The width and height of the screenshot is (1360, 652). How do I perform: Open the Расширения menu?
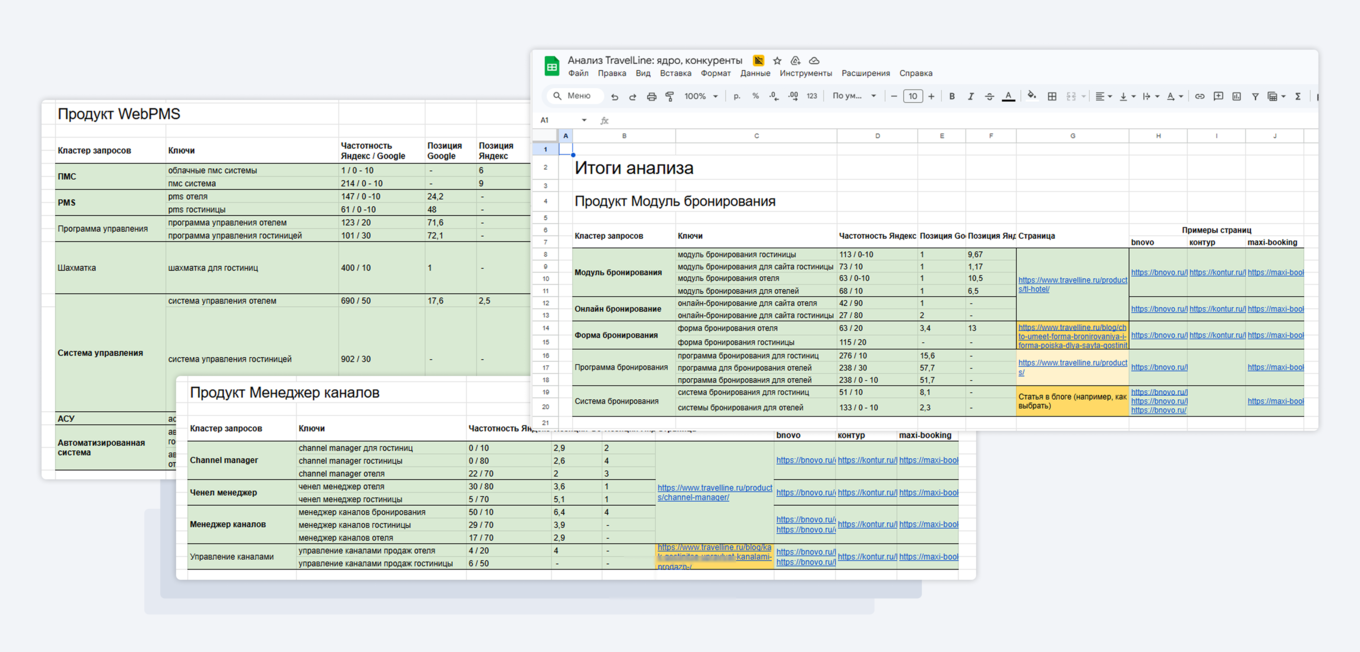866,74
